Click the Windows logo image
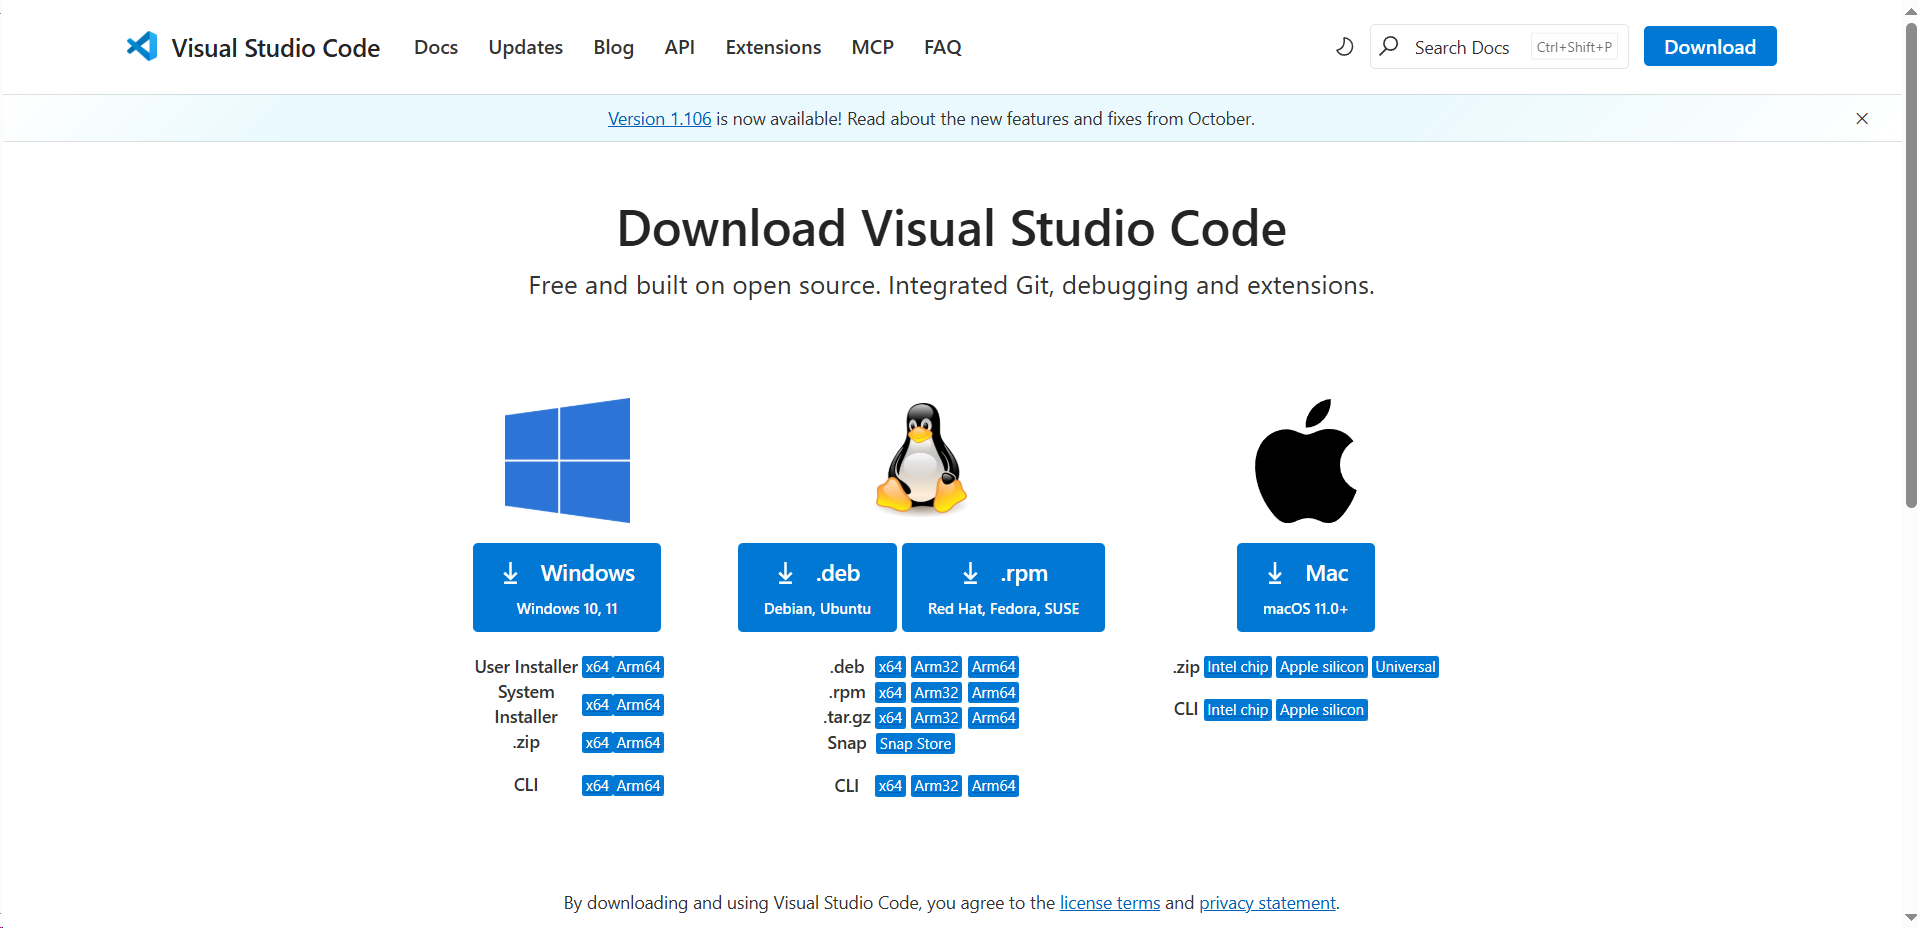 point(567,460)
